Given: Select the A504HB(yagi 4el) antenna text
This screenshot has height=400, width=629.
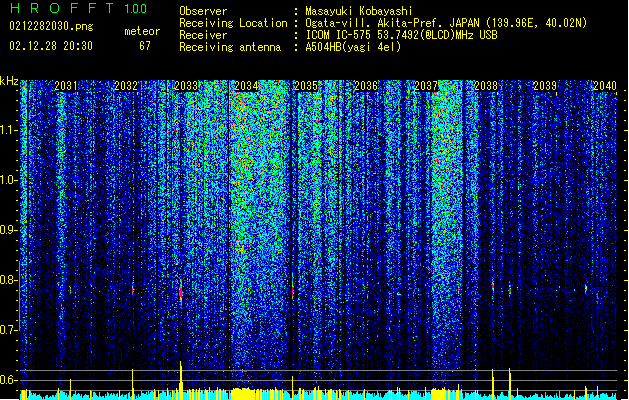Looking at the screenshot, I should pos(353,47).
